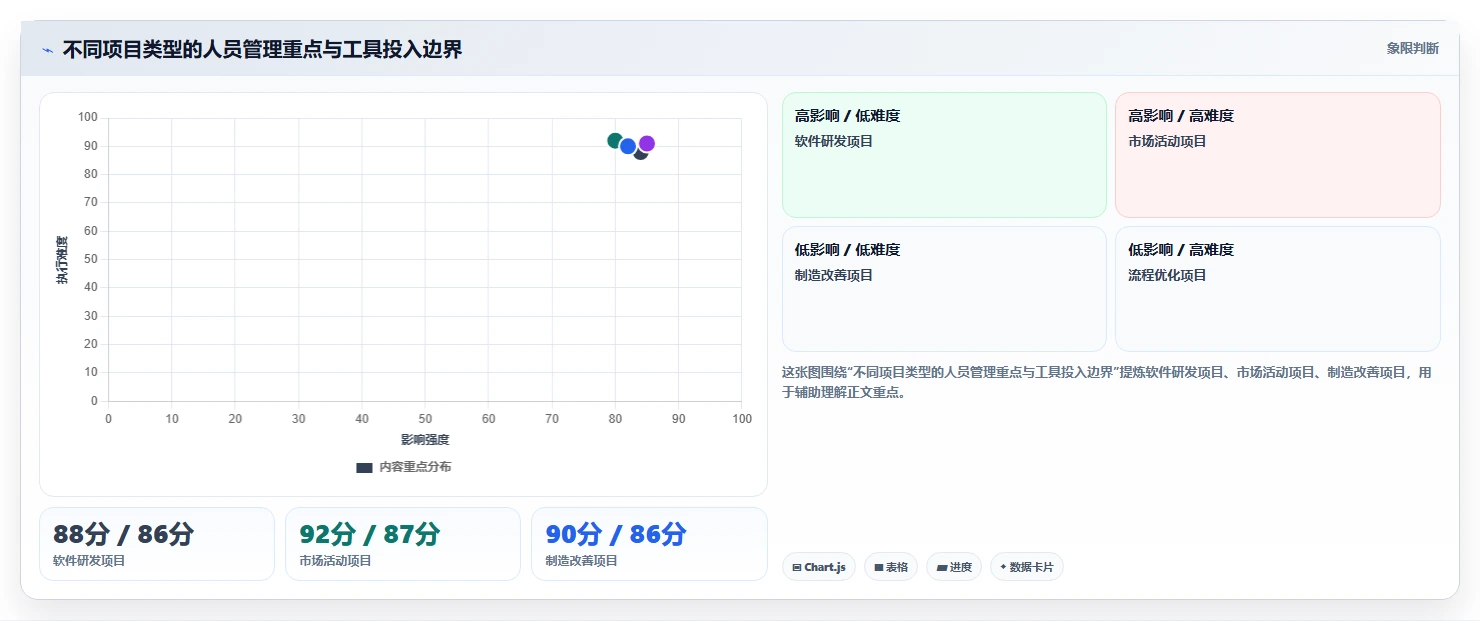Viewport: 1480px width, 621px height.
Task: Select the title 不同项目类型的人员管理重点与工具投入边界
Action: tap(262, 50)
